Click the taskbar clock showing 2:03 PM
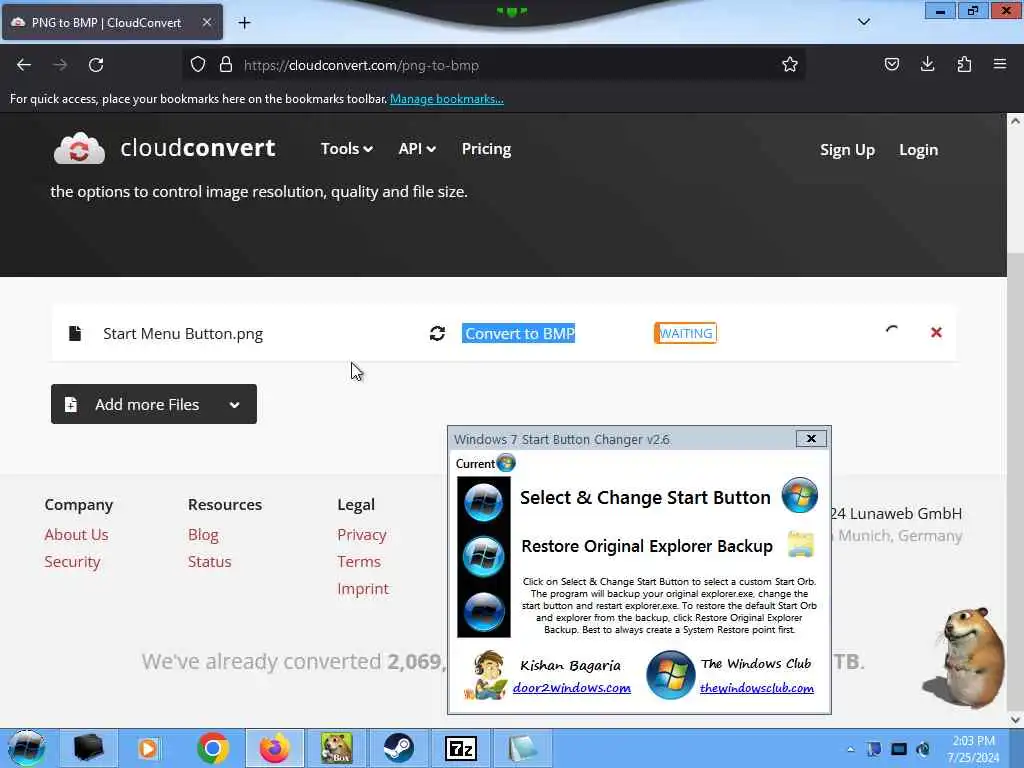This screenshot has width=1024, height=768. 973,749
